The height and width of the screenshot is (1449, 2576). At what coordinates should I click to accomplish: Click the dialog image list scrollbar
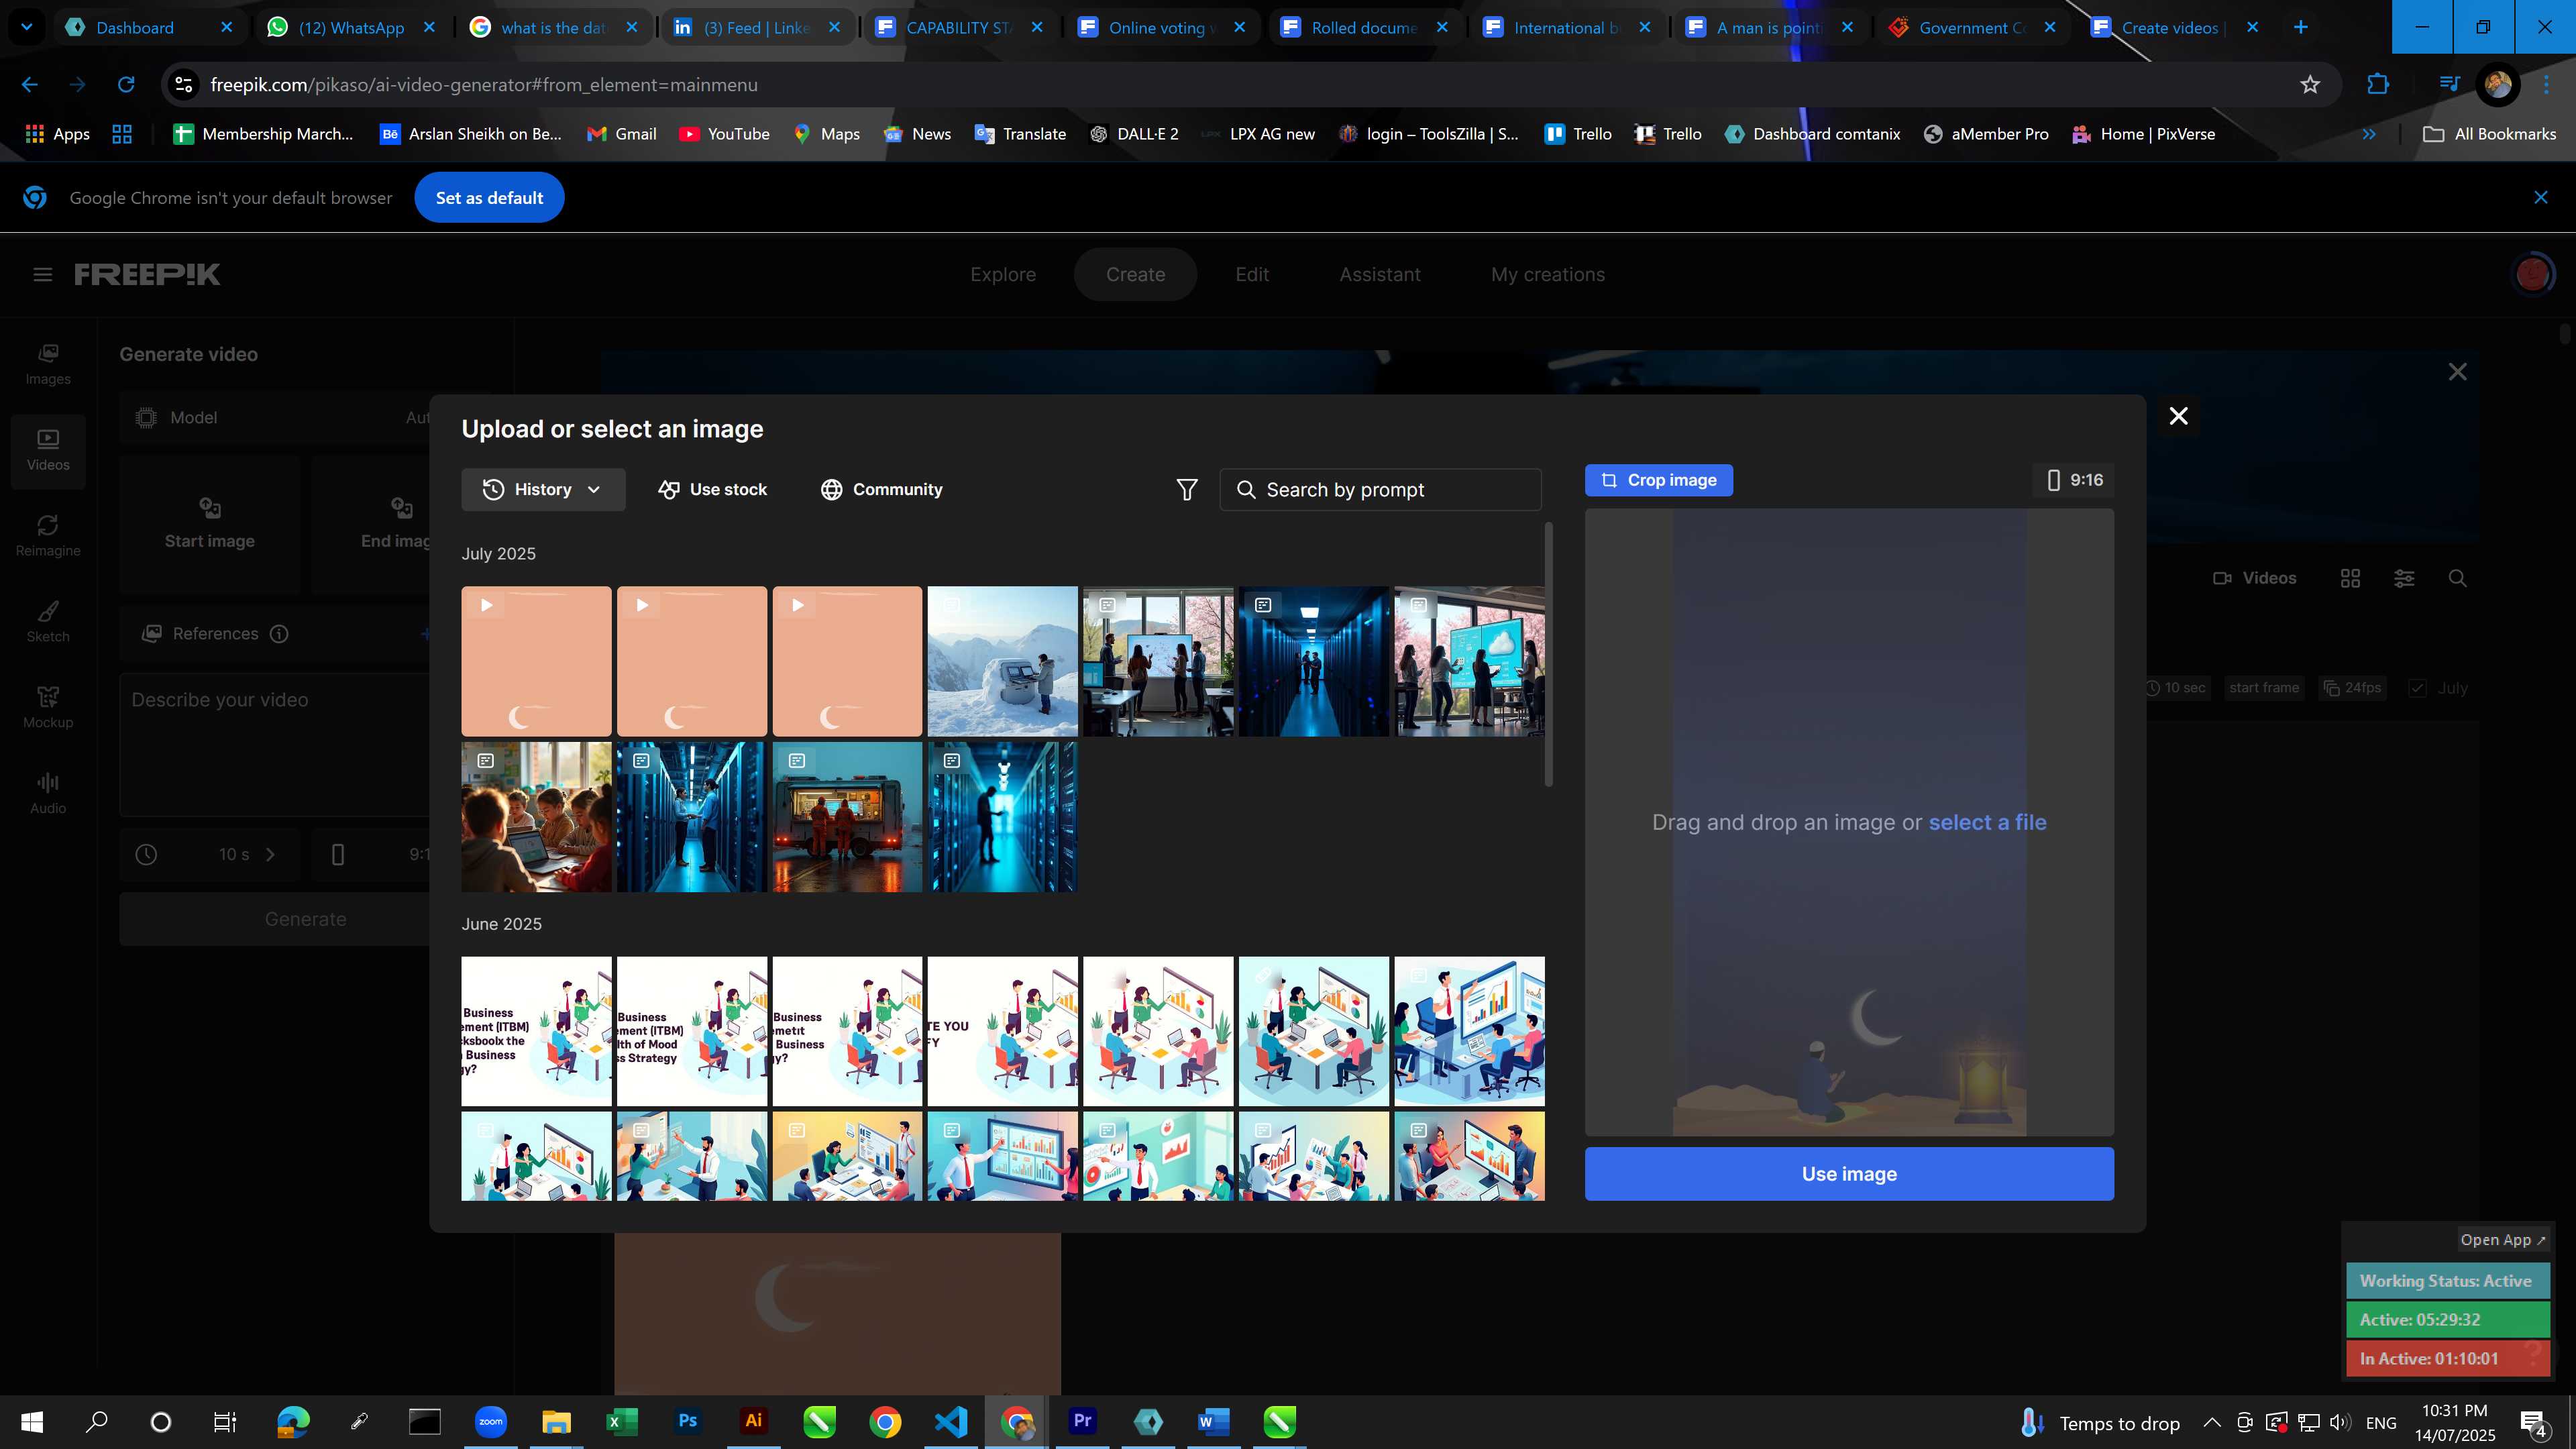tap(1548, 654)
